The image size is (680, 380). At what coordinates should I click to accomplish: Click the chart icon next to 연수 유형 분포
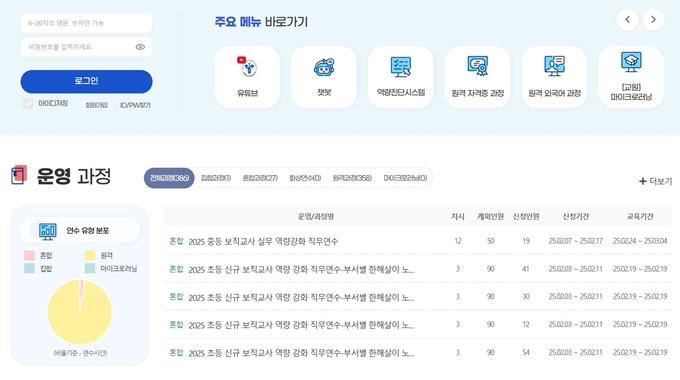[x=47, y=231]
